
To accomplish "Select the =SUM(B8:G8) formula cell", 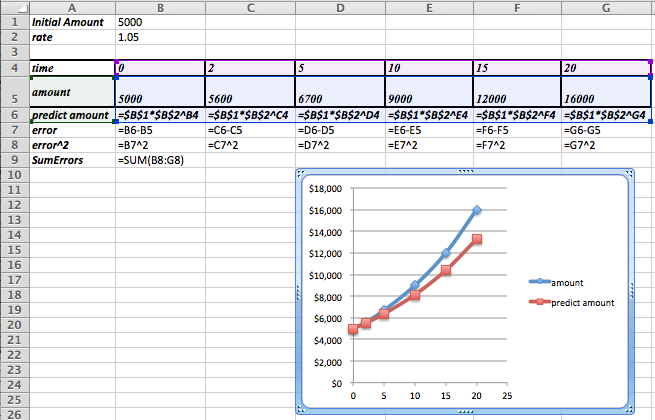I will point(157,160).
